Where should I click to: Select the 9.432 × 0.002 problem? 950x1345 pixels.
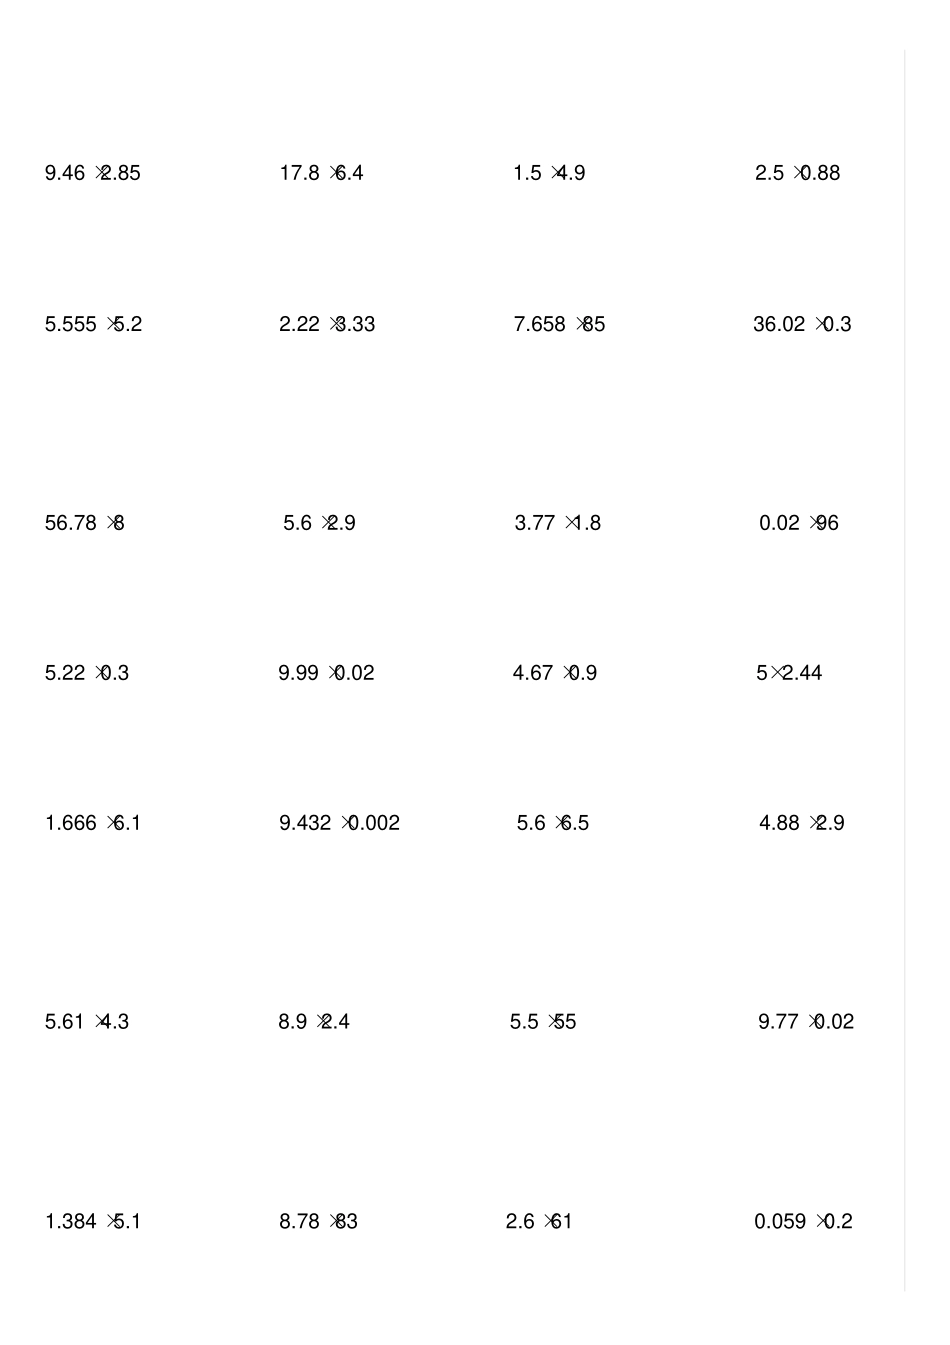pos(339,823)
